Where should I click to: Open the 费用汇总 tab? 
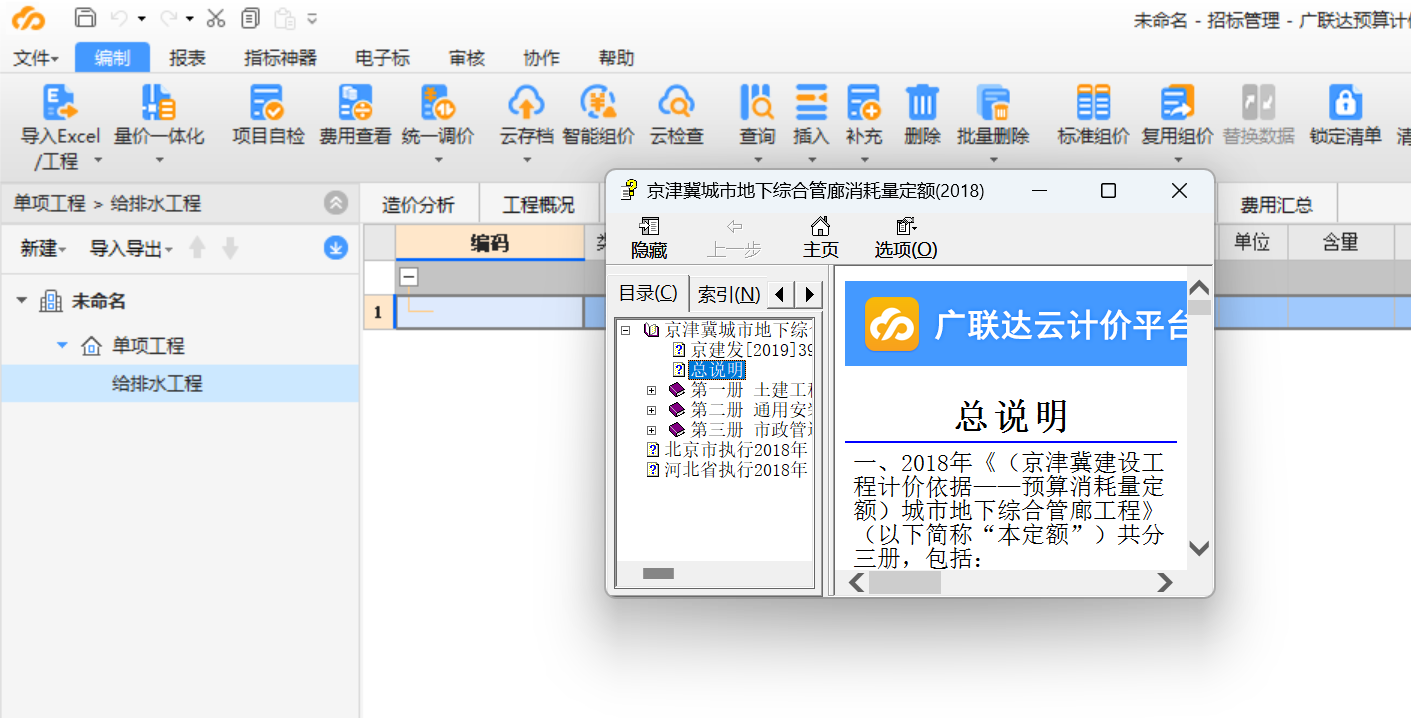point(1277,204)
